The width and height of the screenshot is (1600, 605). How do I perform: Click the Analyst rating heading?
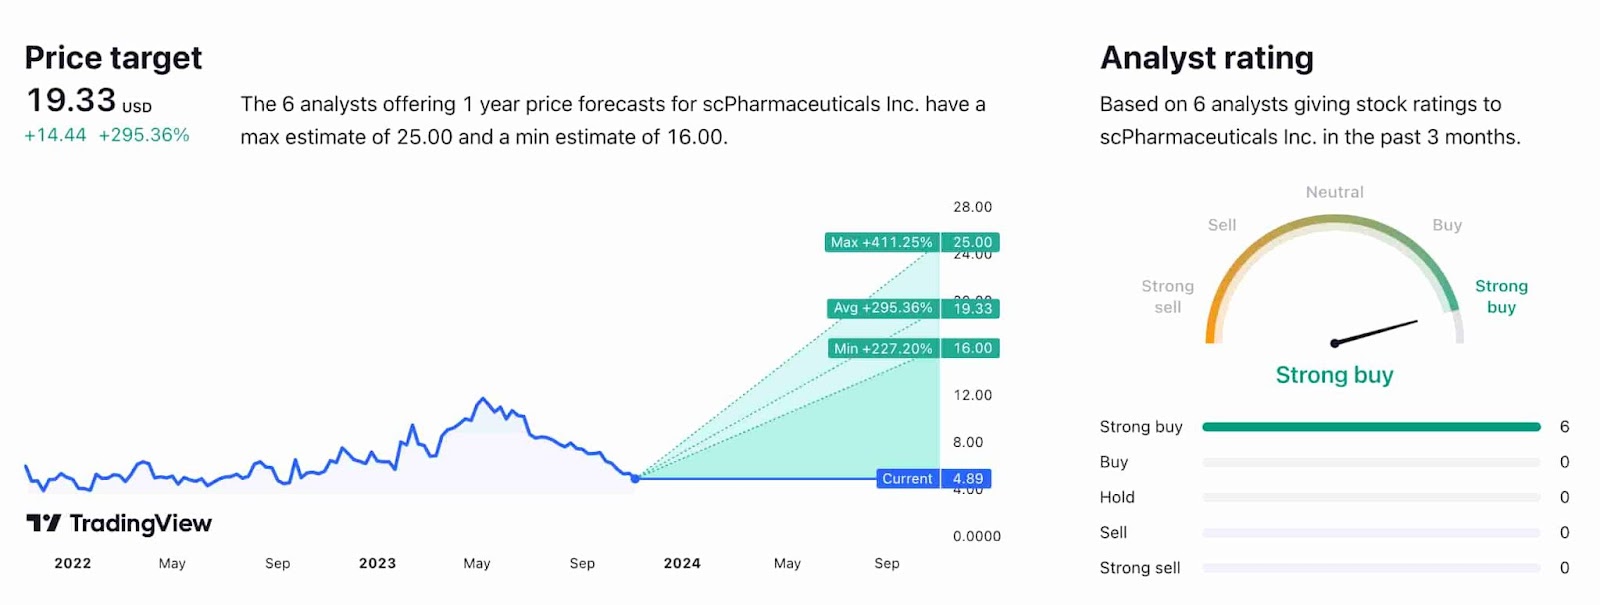[x=1207, y=58]
